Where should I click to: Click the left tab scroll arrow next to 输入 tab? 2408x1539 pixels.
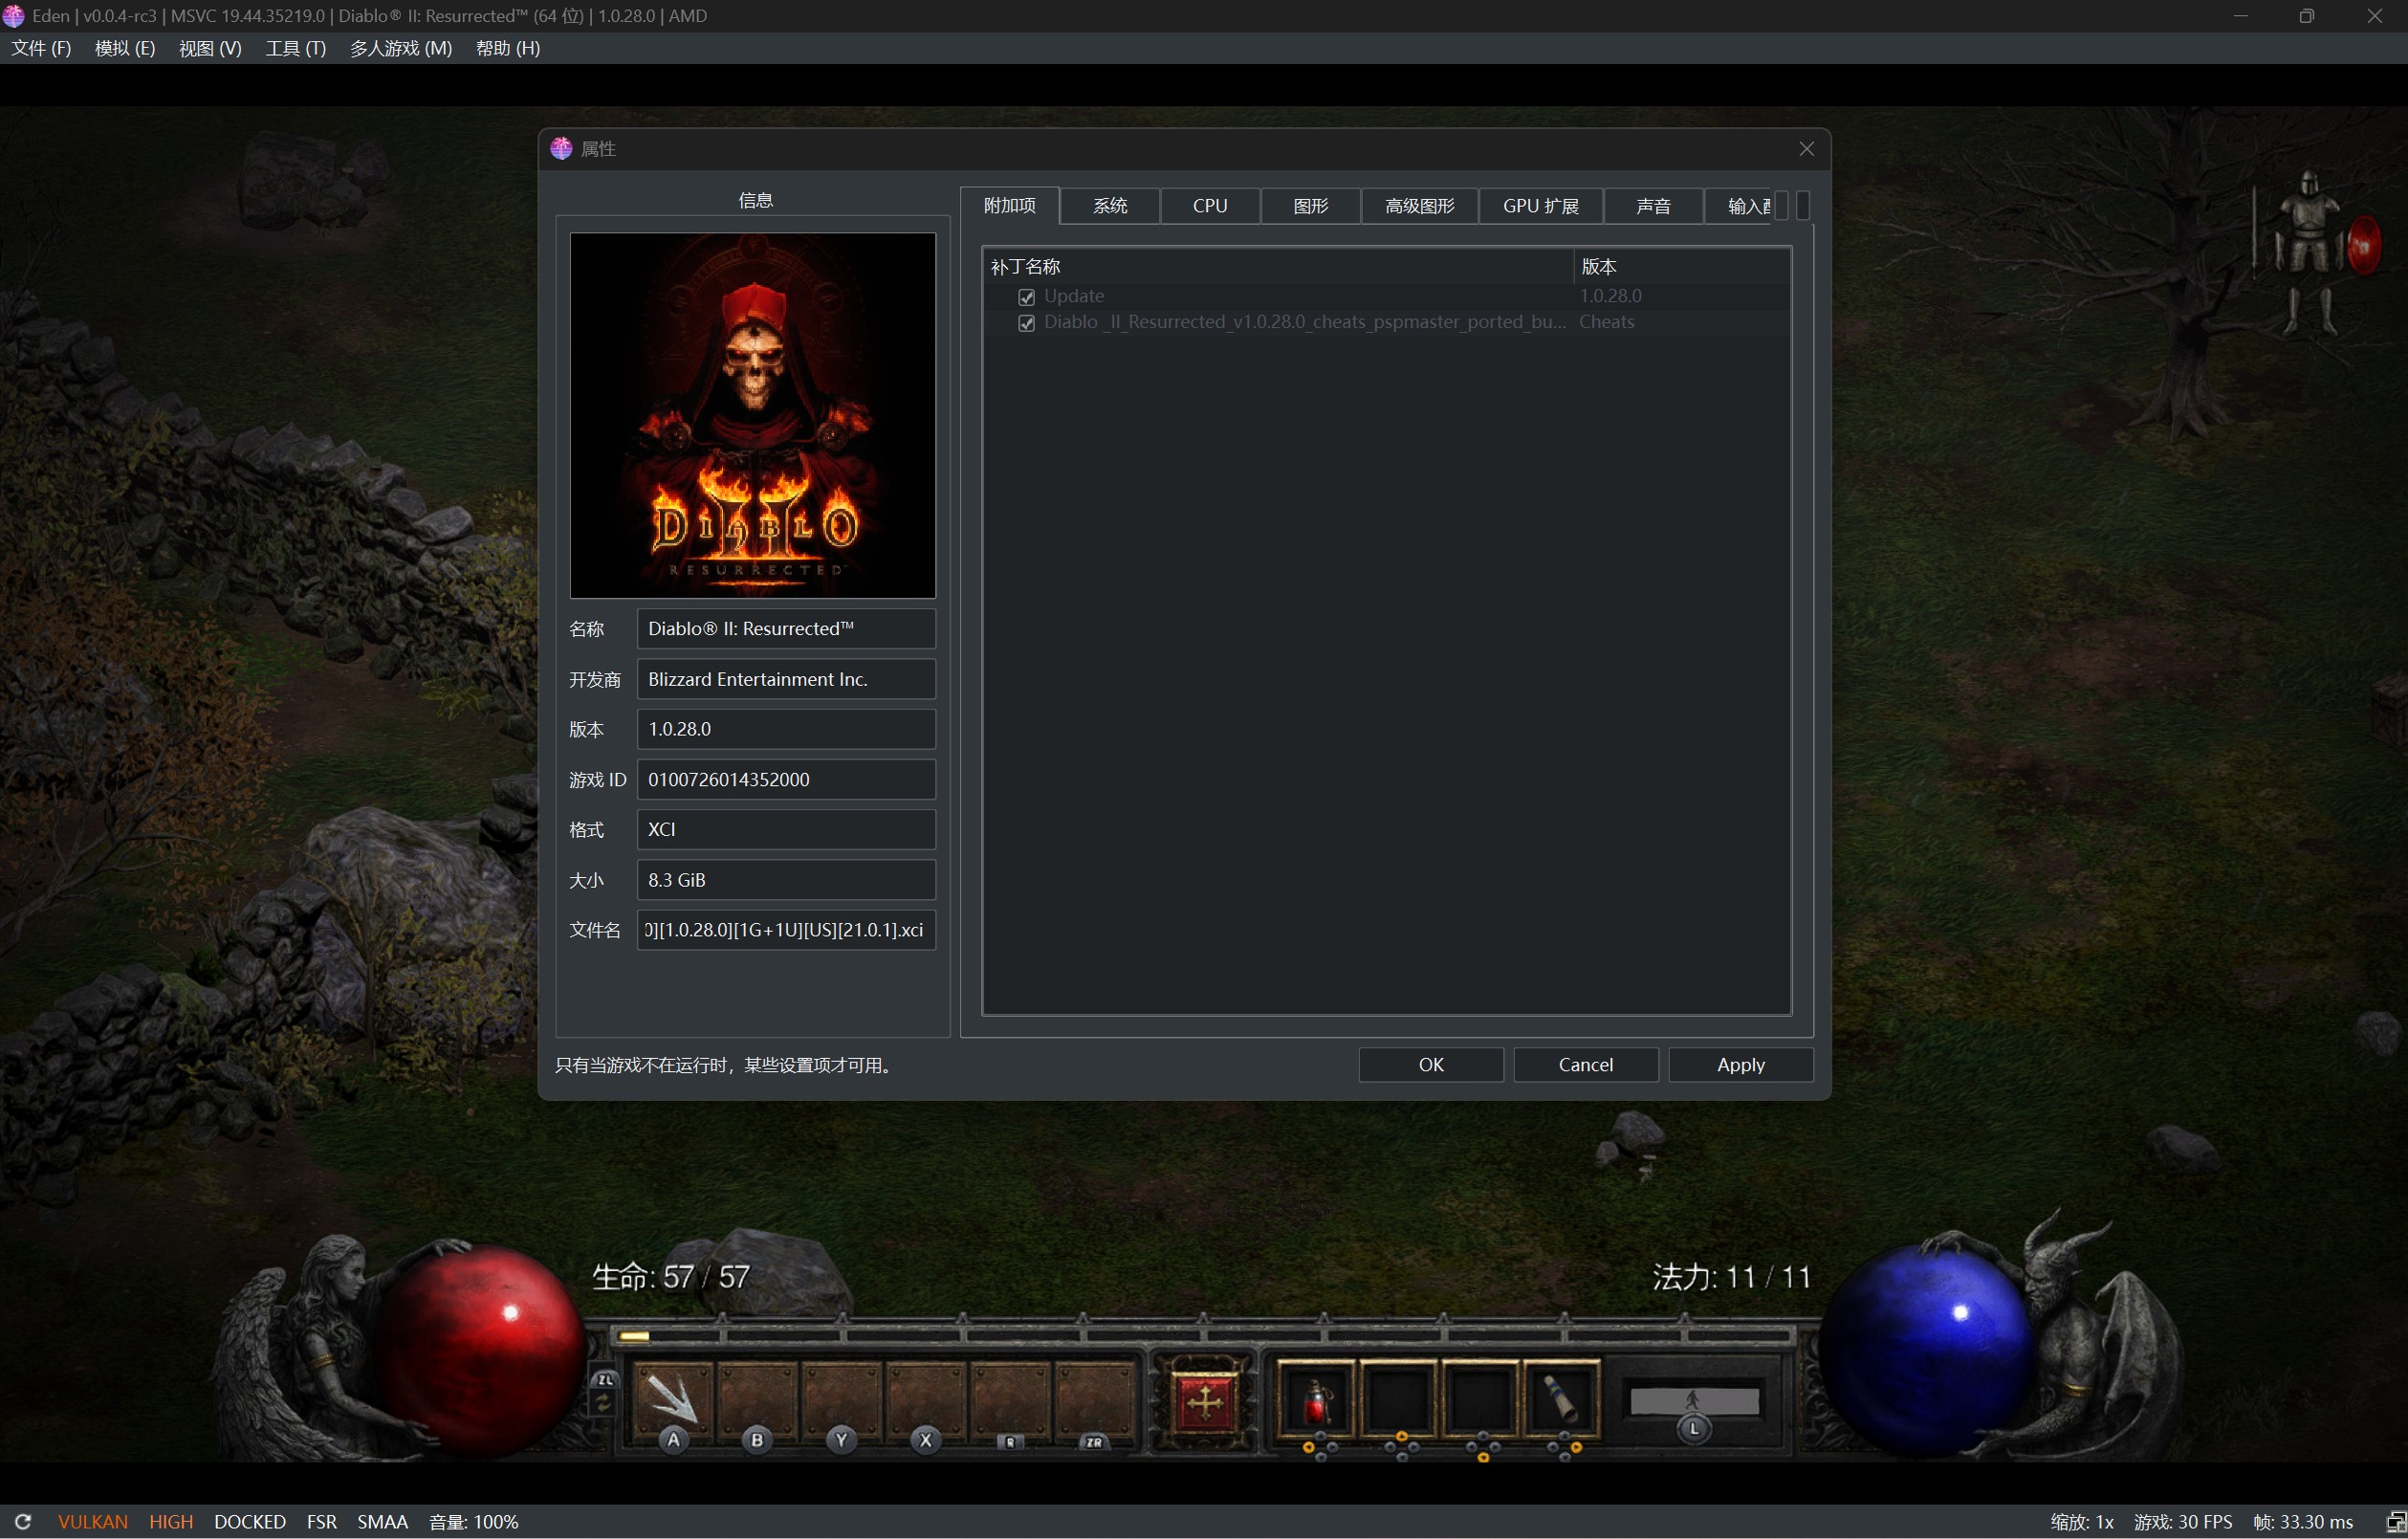coord(1783,206)
